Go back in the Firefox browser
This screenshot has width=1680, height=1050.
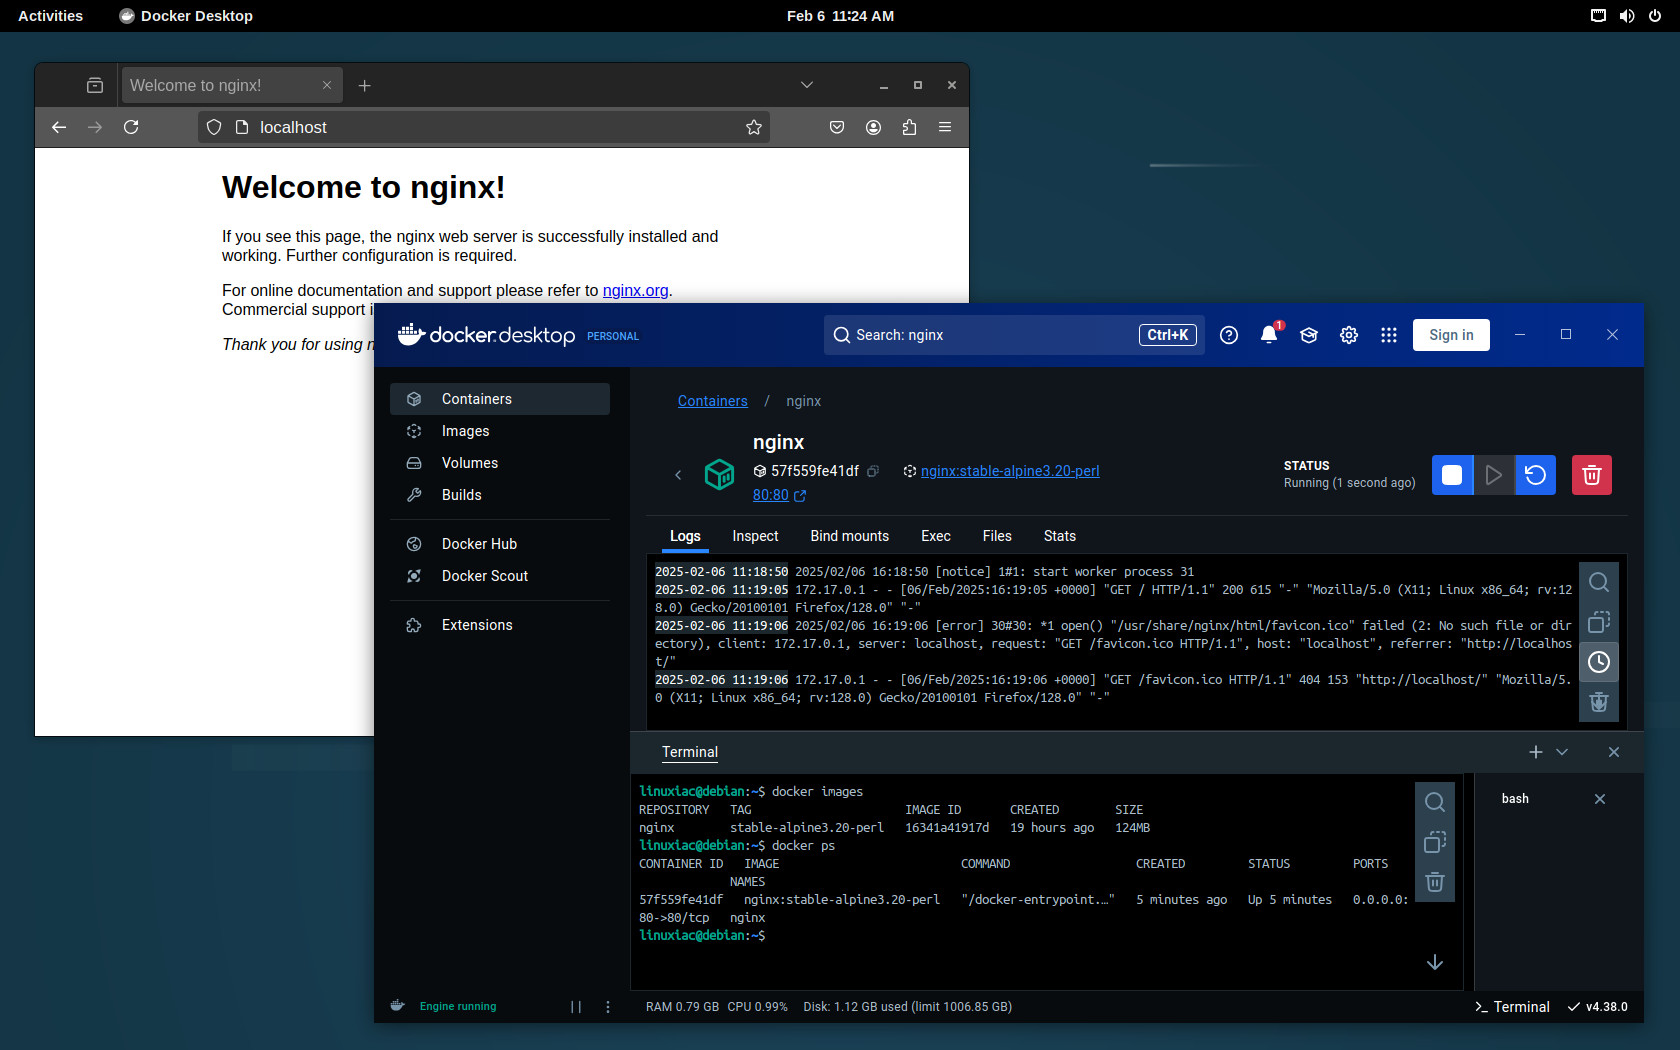59,127
